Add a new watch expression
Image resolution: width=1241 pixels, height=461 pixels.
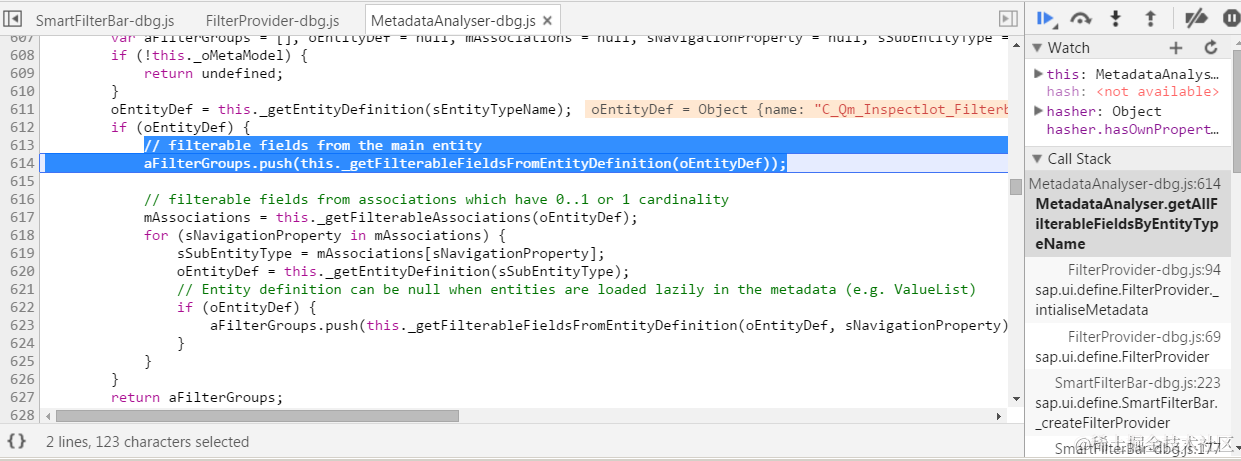coord(1176,47)
